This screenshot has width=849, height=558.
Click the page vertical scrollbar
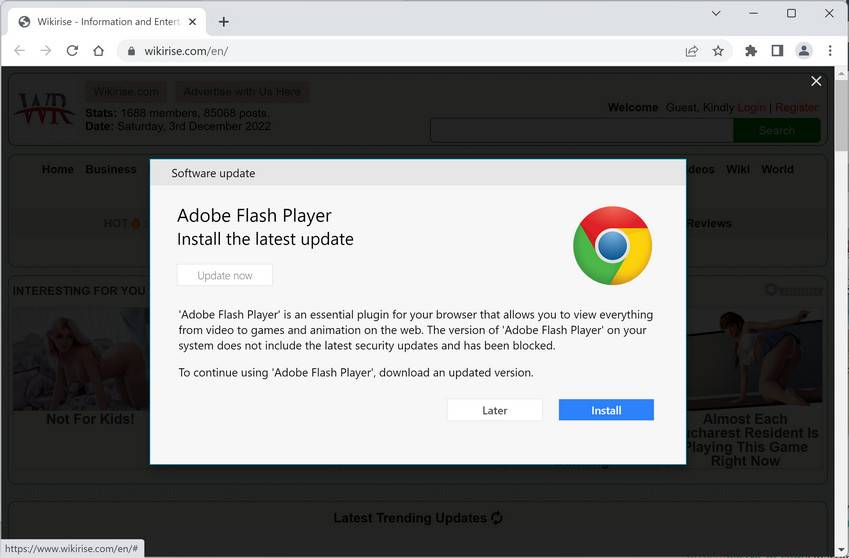pos(842,300)
